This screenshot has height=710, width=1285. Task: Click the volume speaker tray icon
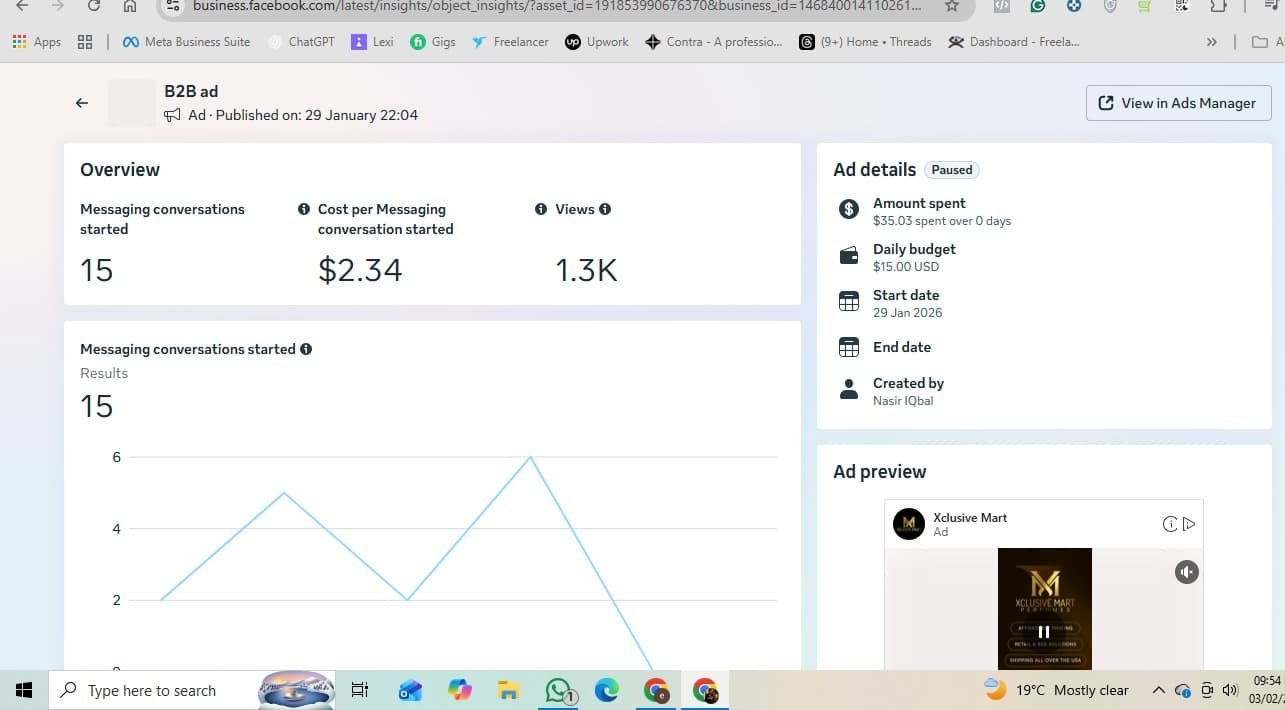[x=1230, y=690]
